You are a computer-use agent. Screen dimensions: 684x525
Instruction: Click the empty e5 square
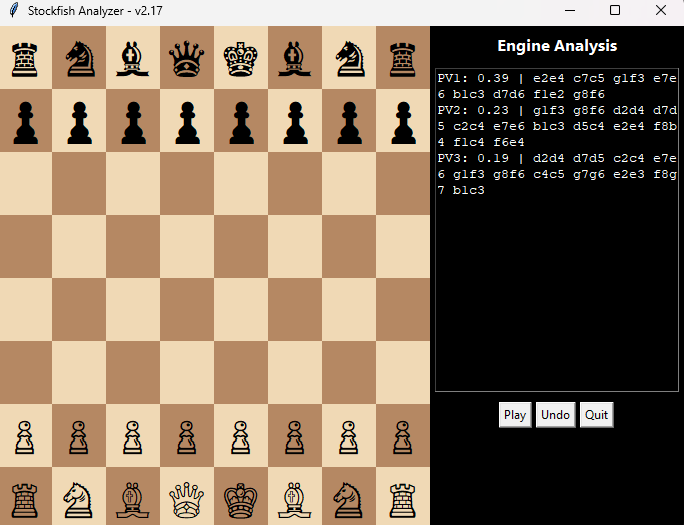coord(241,246)
